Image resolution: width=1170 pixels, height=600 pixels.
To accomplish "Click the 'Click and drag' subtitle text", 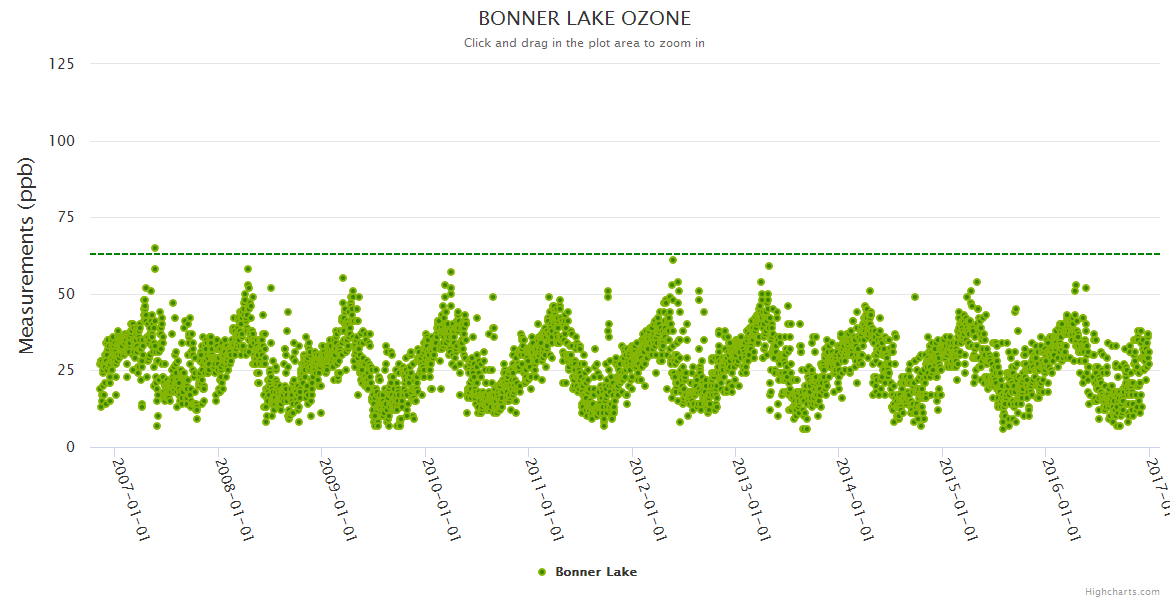I will (584, 43).
